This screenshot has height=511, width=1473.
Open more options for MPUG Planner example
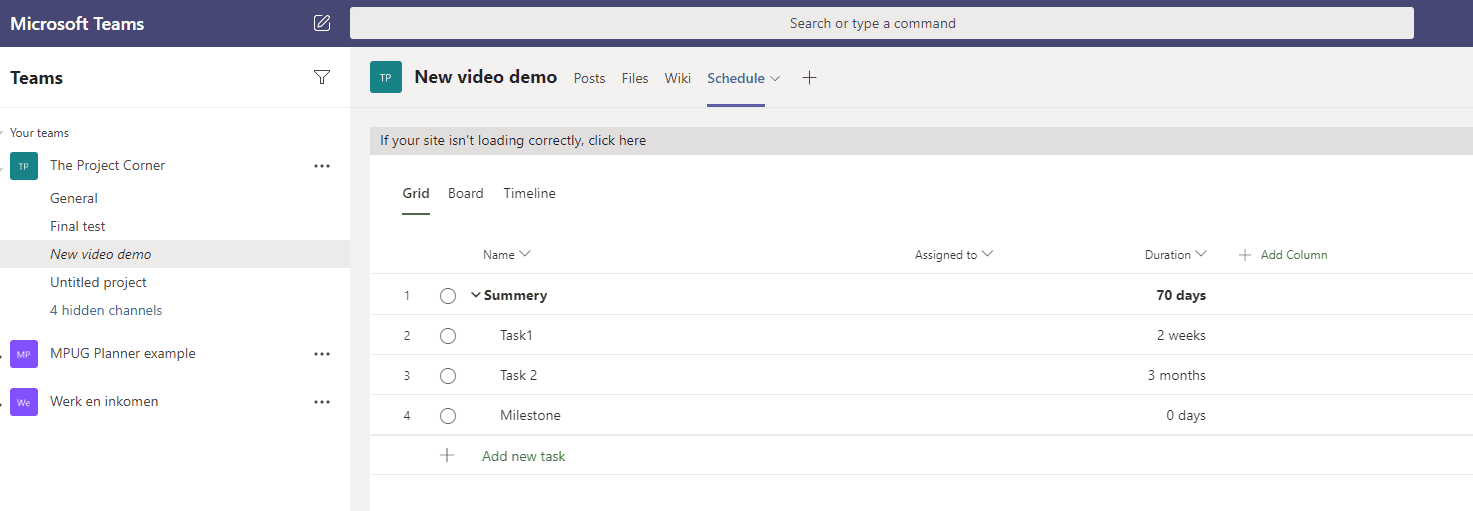(322, 354)
